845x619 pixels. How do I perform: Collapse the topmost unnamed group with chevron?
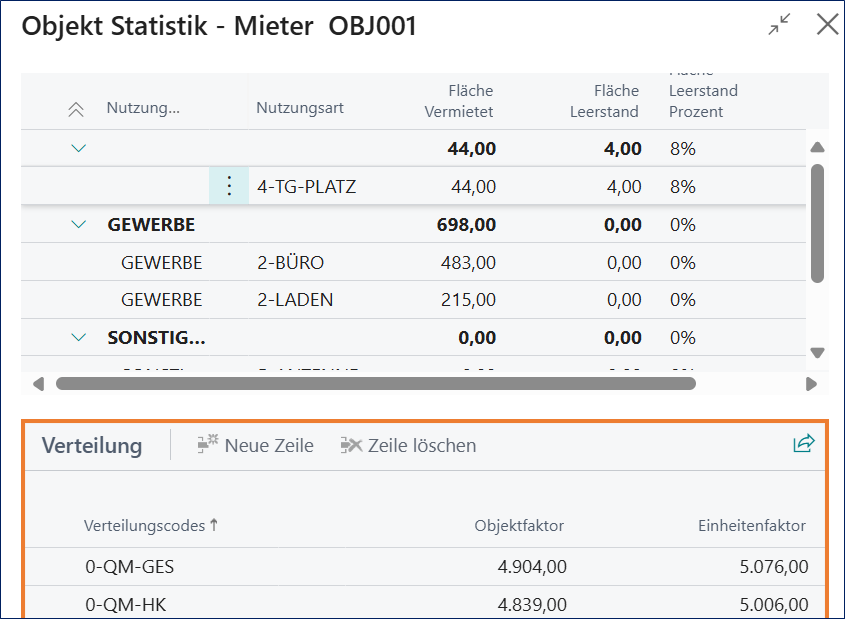pyautogui.click(x=78, y=147)
